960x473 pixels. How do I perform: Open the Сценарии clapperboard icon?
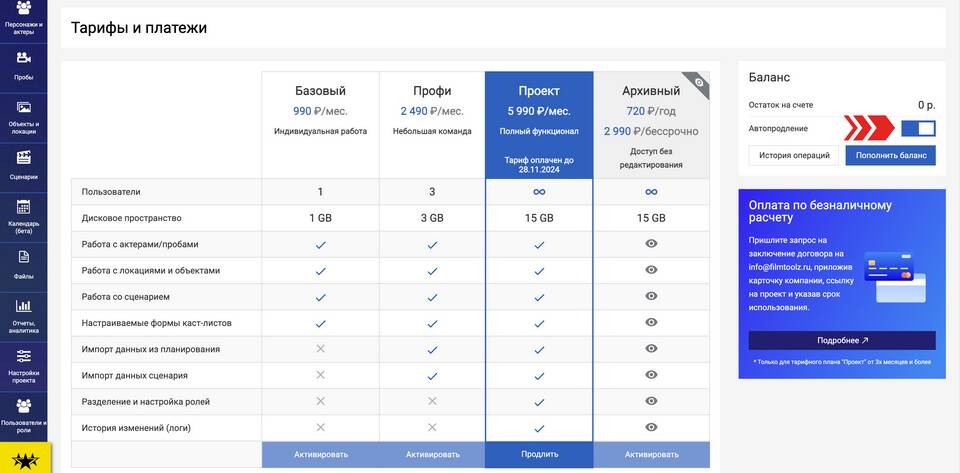tap(24, 157)
